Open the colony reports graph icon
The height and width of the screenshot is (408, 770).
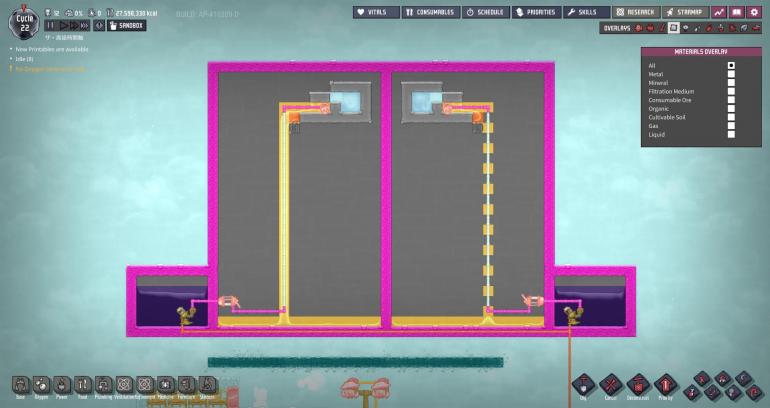pyautogui.click(x=719, y=12)
